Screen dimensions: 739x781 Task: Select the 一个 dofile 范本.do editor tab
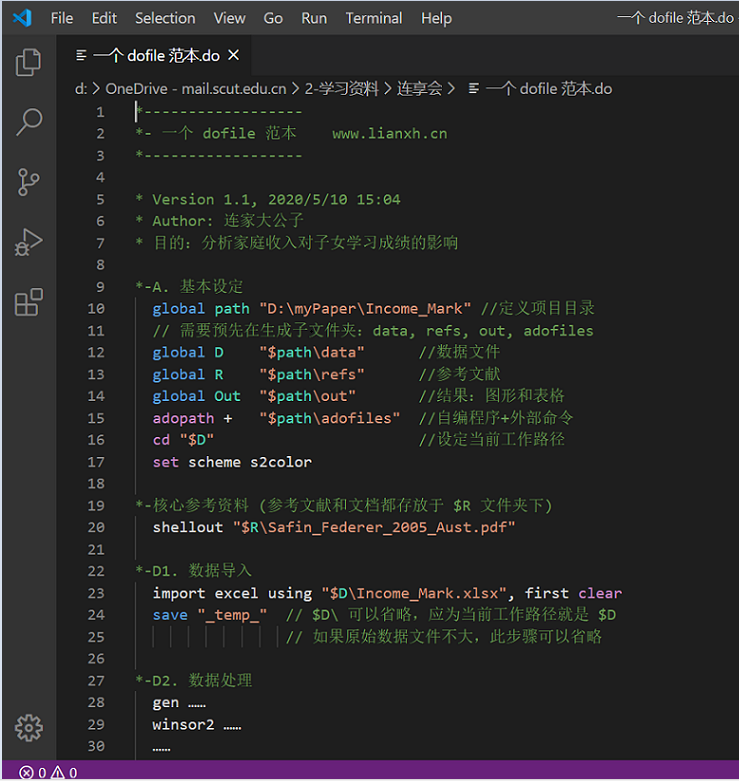click(156, 55)
